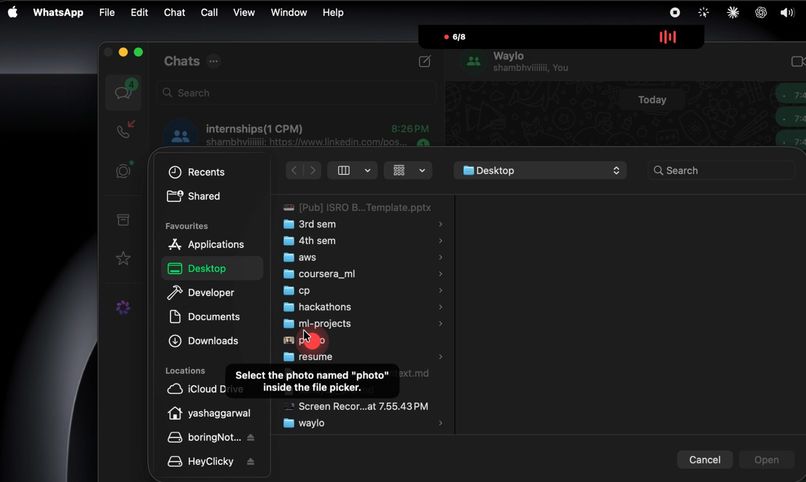Screen dimensions: 806x482
Task: Expand the hackathons folder chevron
Action: 441,307
